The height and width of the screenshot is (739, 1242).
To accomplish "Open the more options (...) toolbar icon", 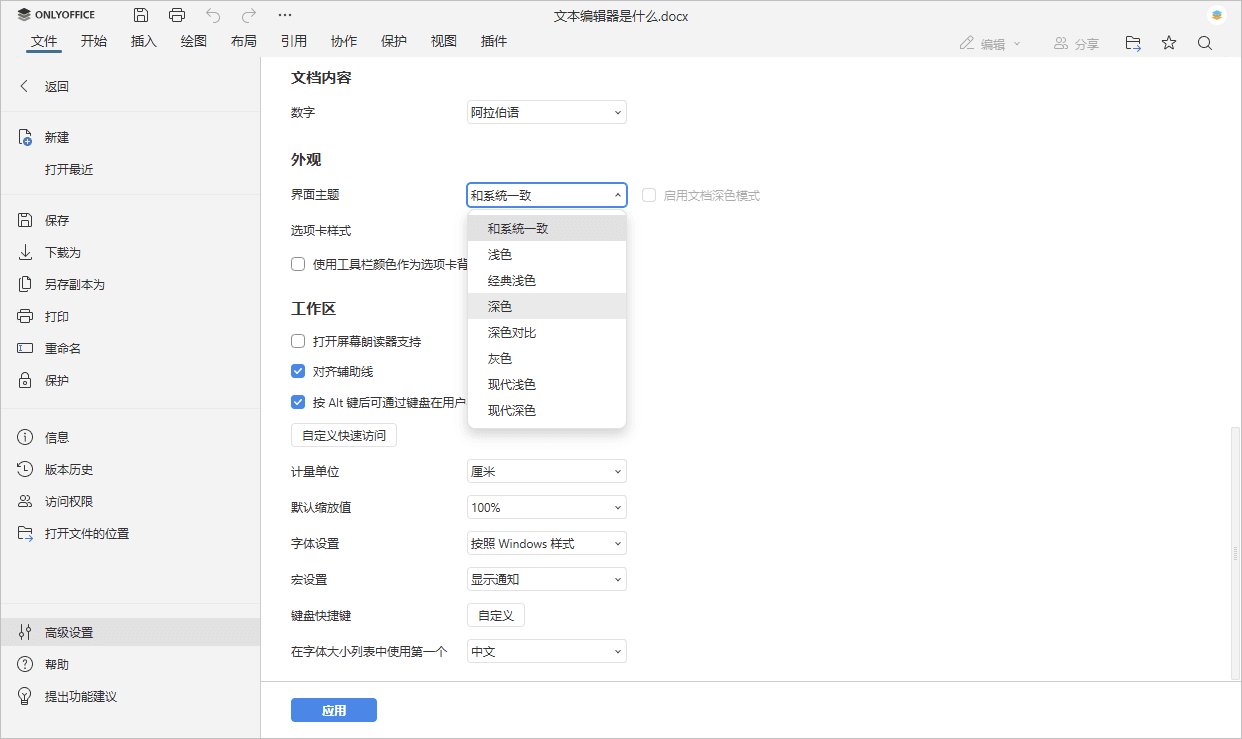I will coord(284,15).
